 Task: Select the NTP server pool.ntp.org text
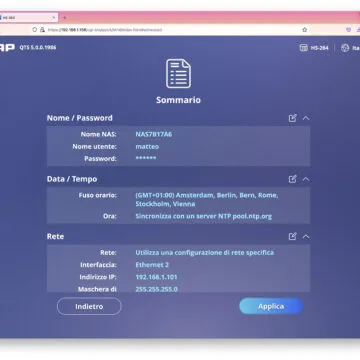click(x=252, y=216)
